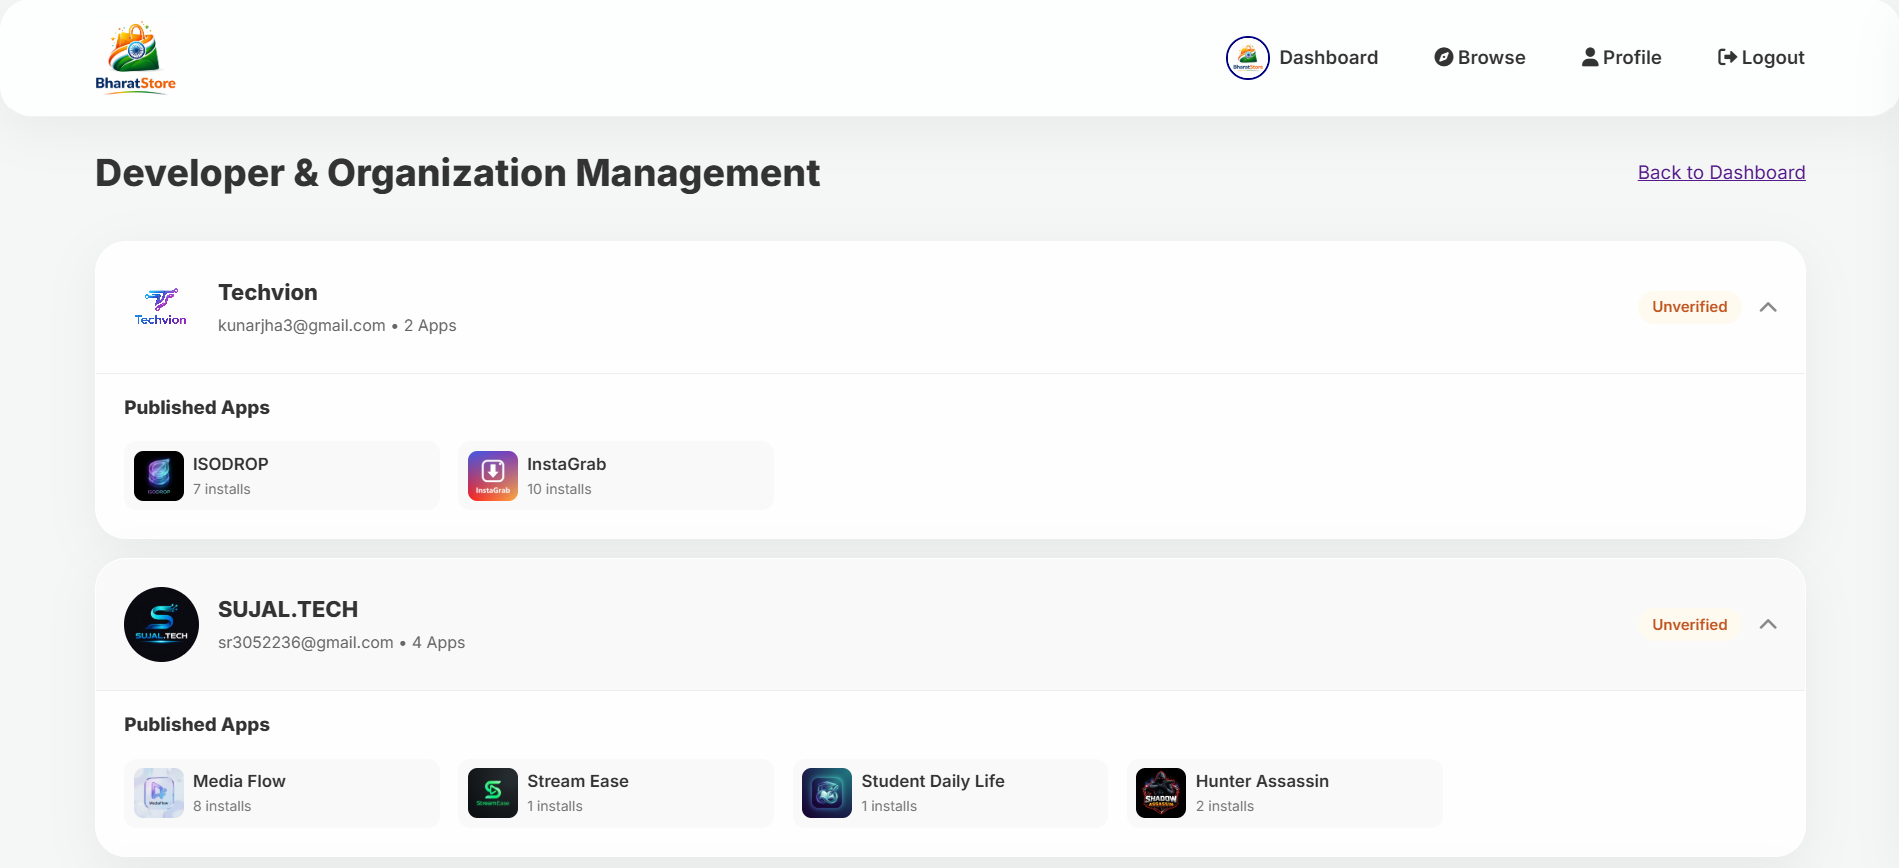Click Techvion's Unverified status badge
Screen dimensions: 1899x868
[1689, 307]
